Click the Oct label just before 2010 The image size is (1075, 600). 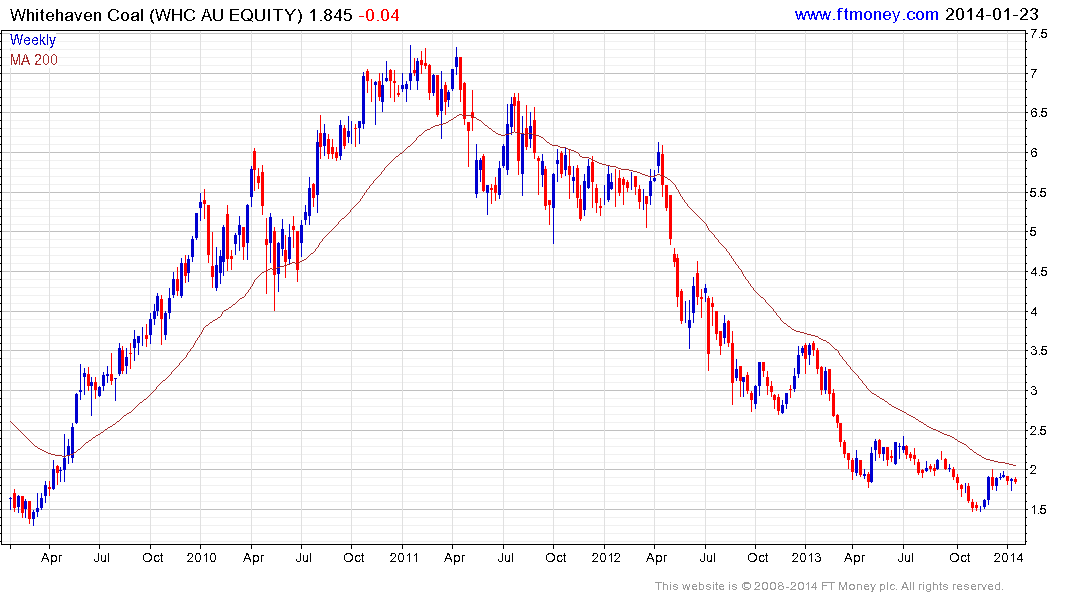(153, 557)
